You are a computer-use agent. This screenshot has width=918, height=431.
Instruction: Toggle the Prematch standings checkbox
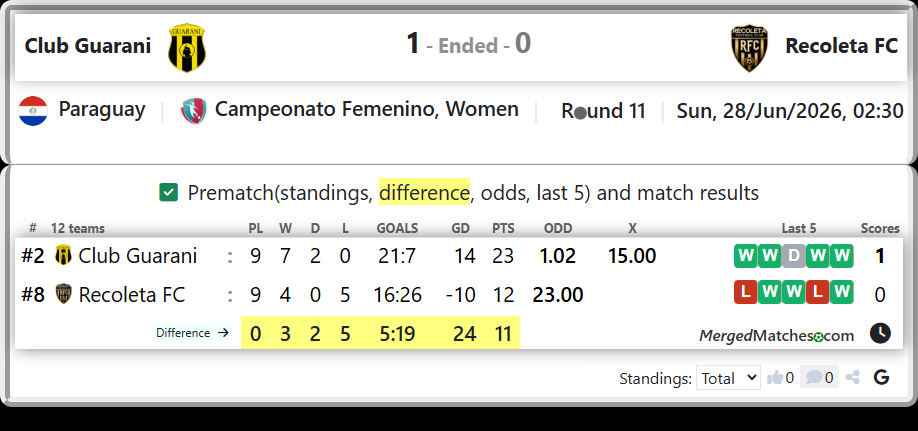click(169, 192)
